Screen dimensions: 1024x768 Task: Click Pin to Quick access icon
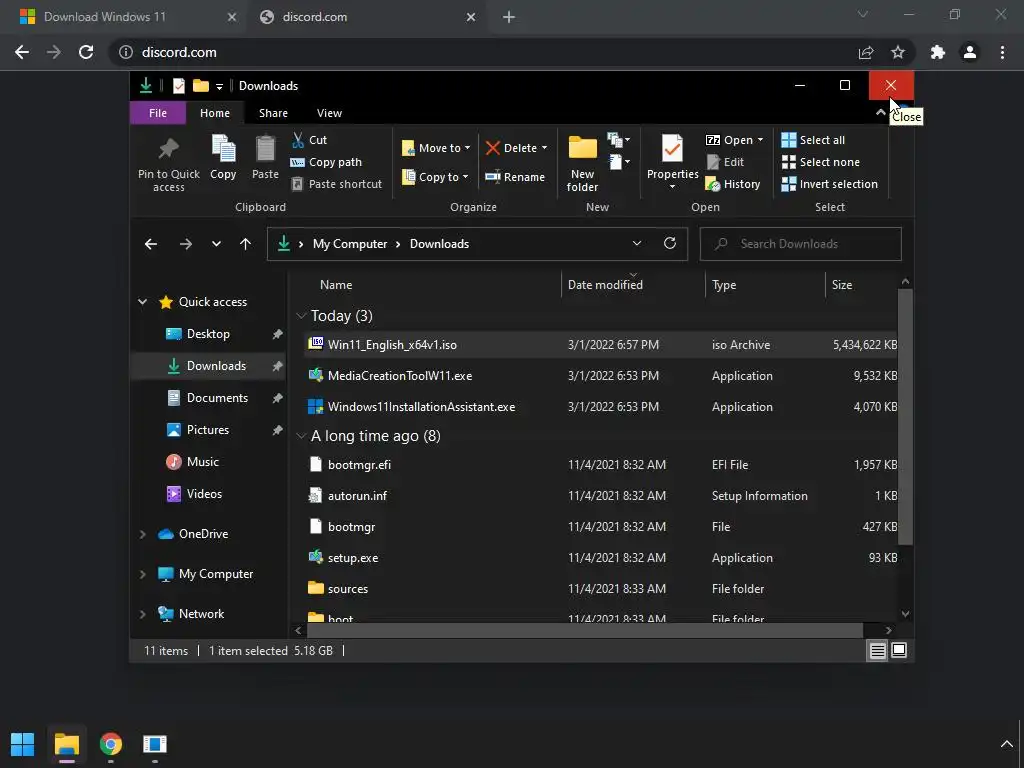pos(168,149)
